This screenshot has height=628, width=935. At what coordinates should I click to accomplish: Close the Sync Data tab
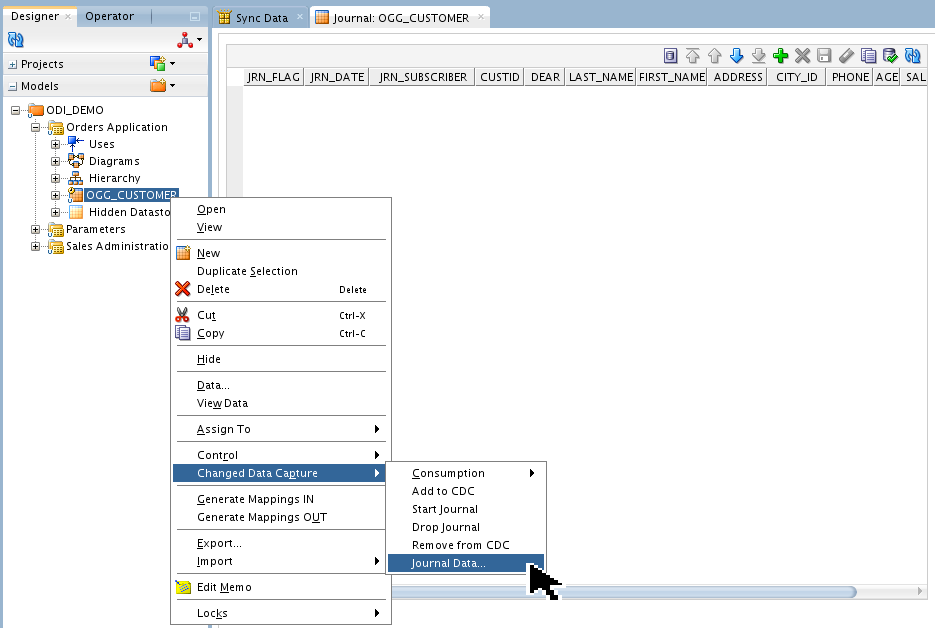[300, 17]
